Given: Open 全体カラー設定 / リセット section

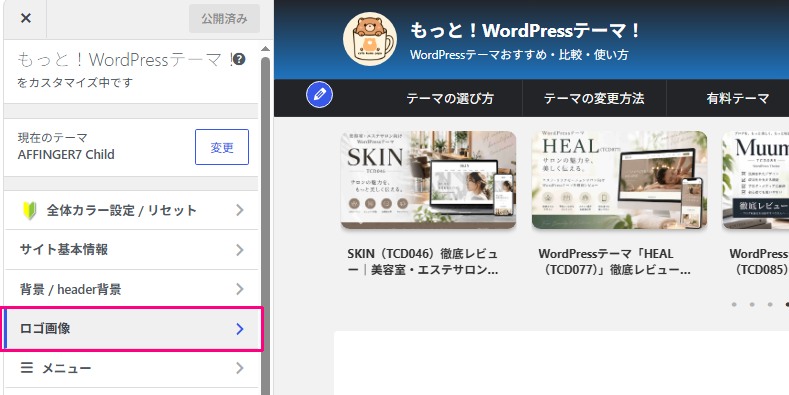Looking at the screenshot, I should tap(132, 210).
